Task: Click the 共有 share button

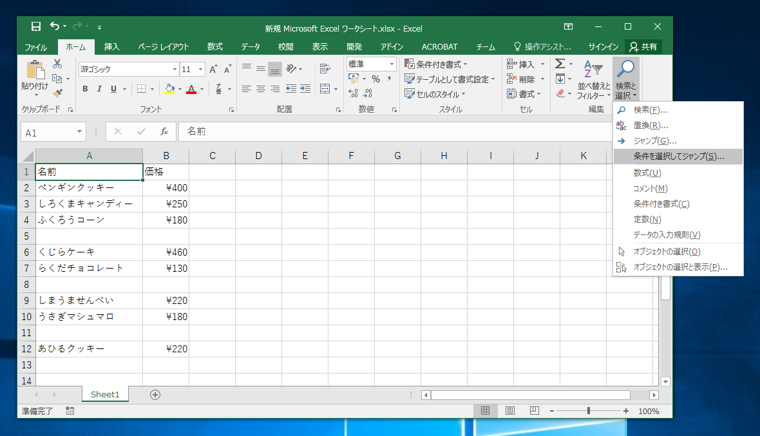Action: point(643,47)
